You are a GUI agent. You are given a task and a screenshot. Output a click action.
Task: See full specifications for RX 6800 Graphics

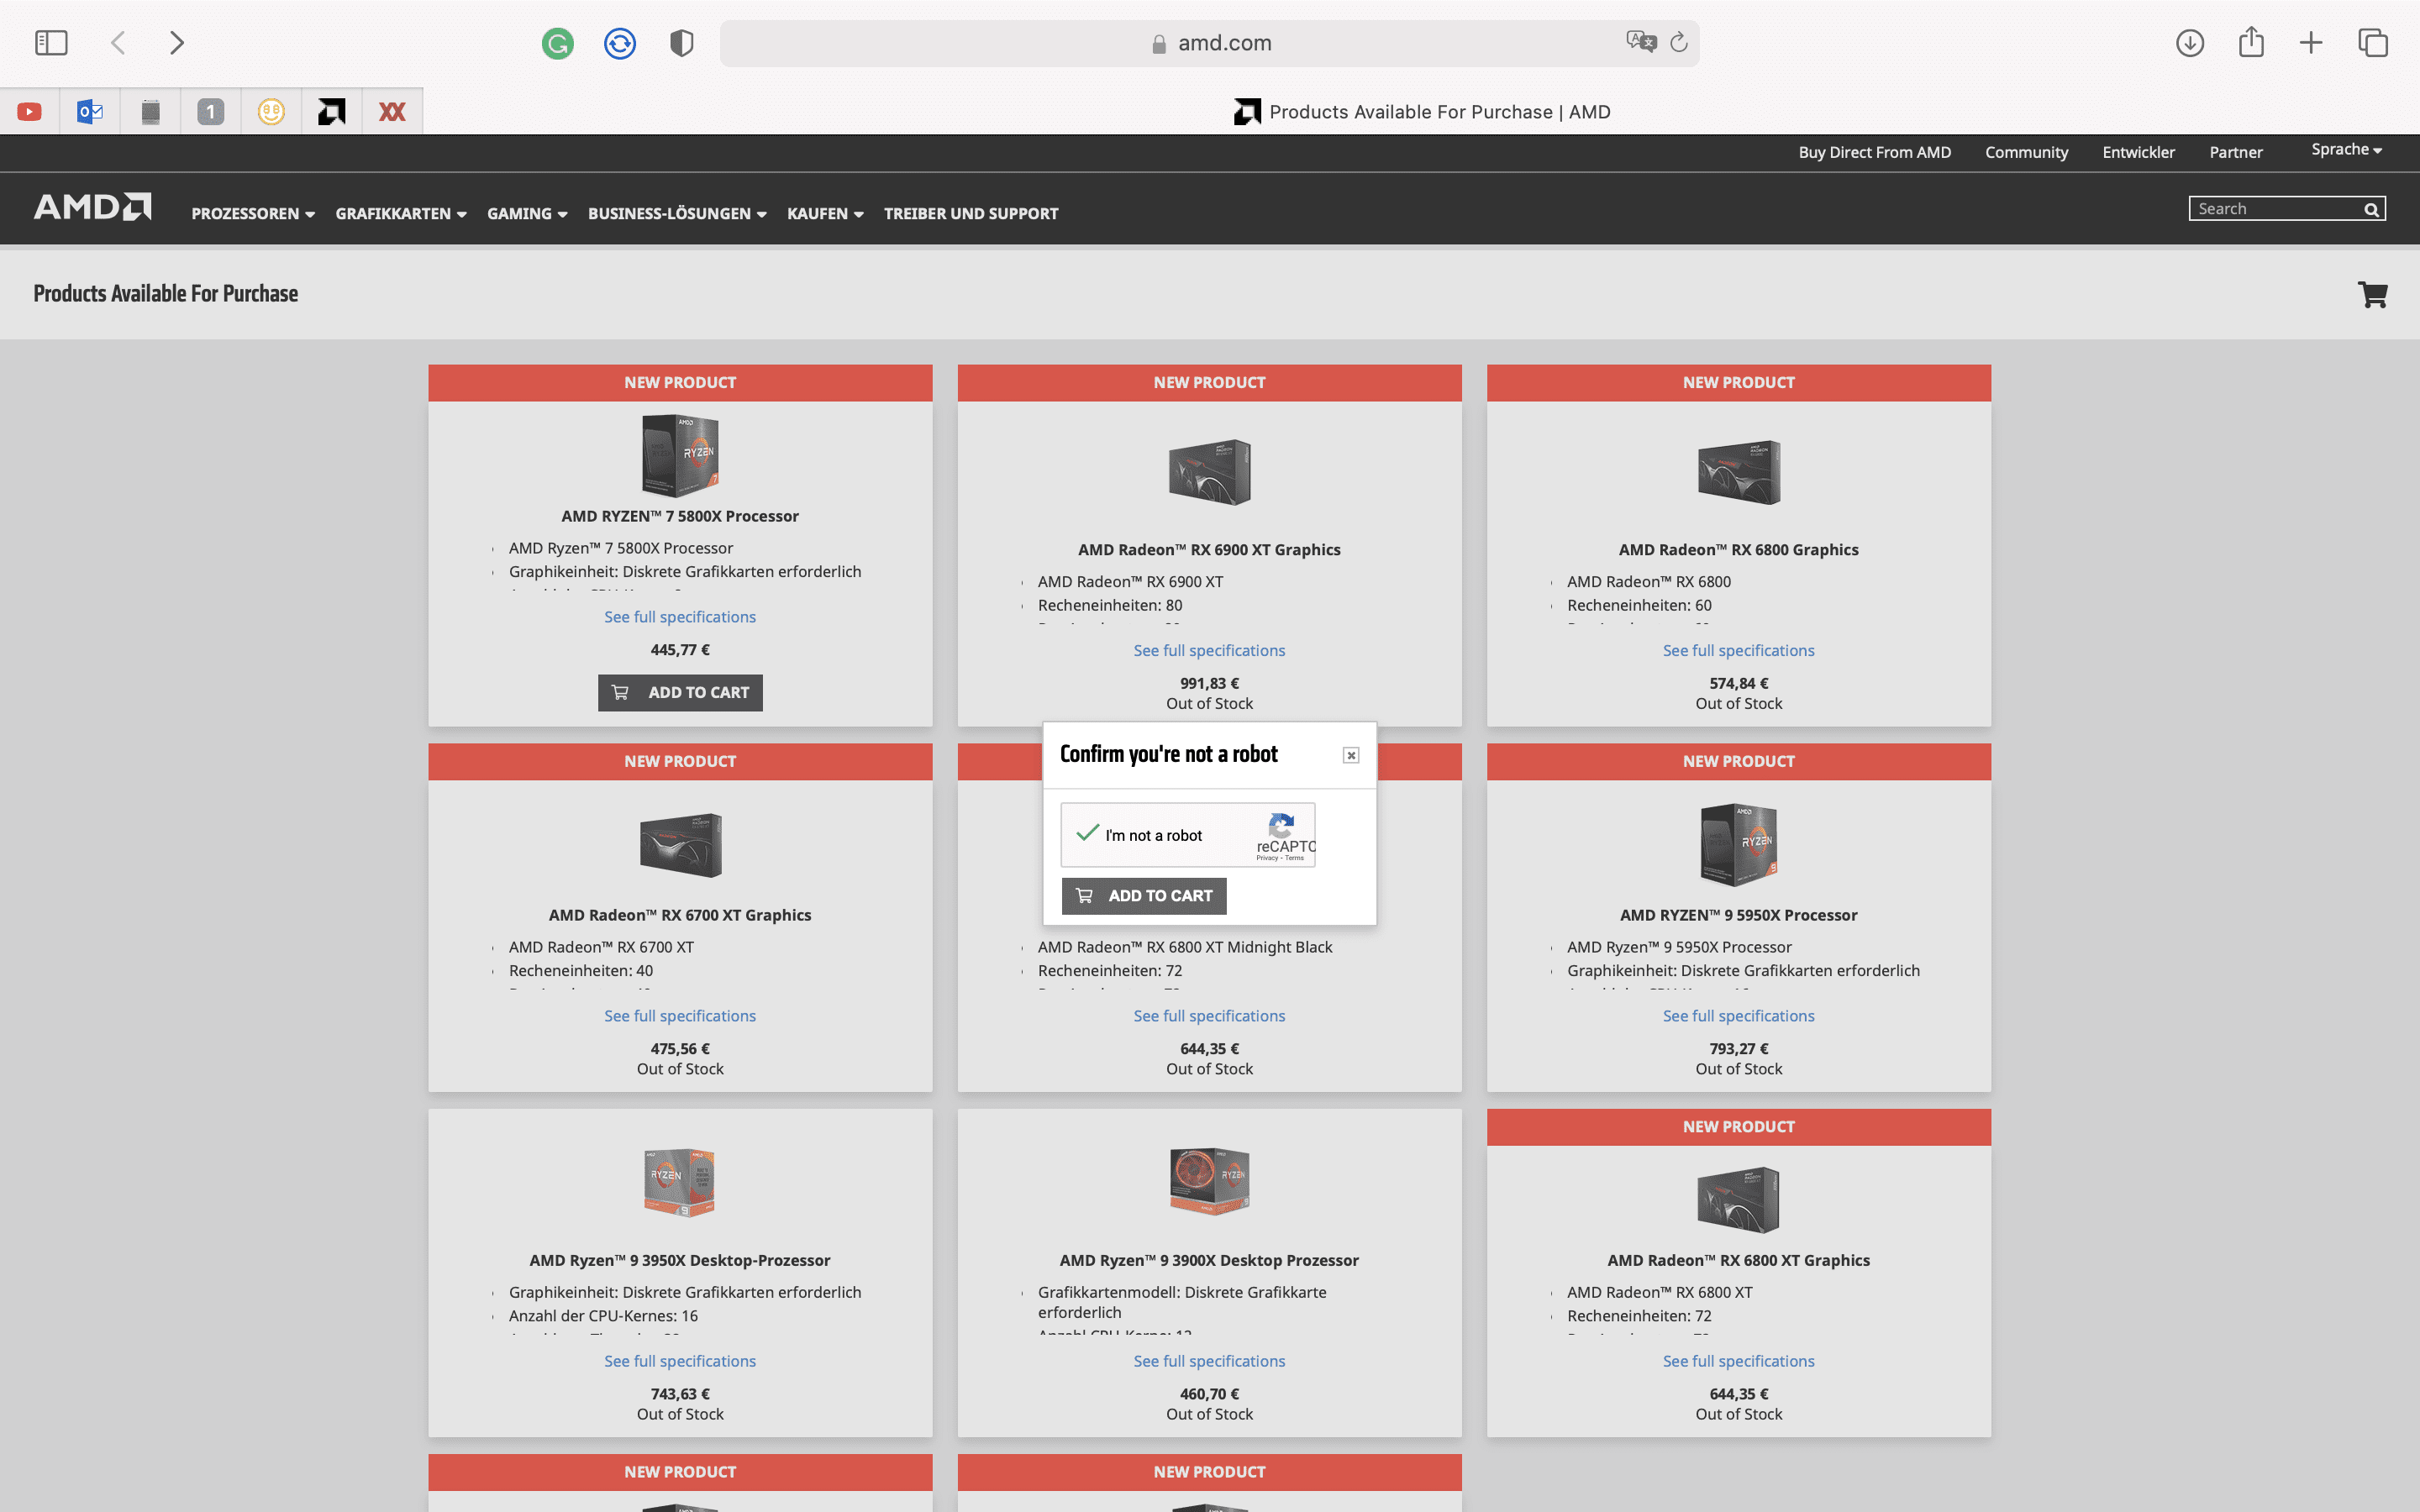click(1738, 651)
